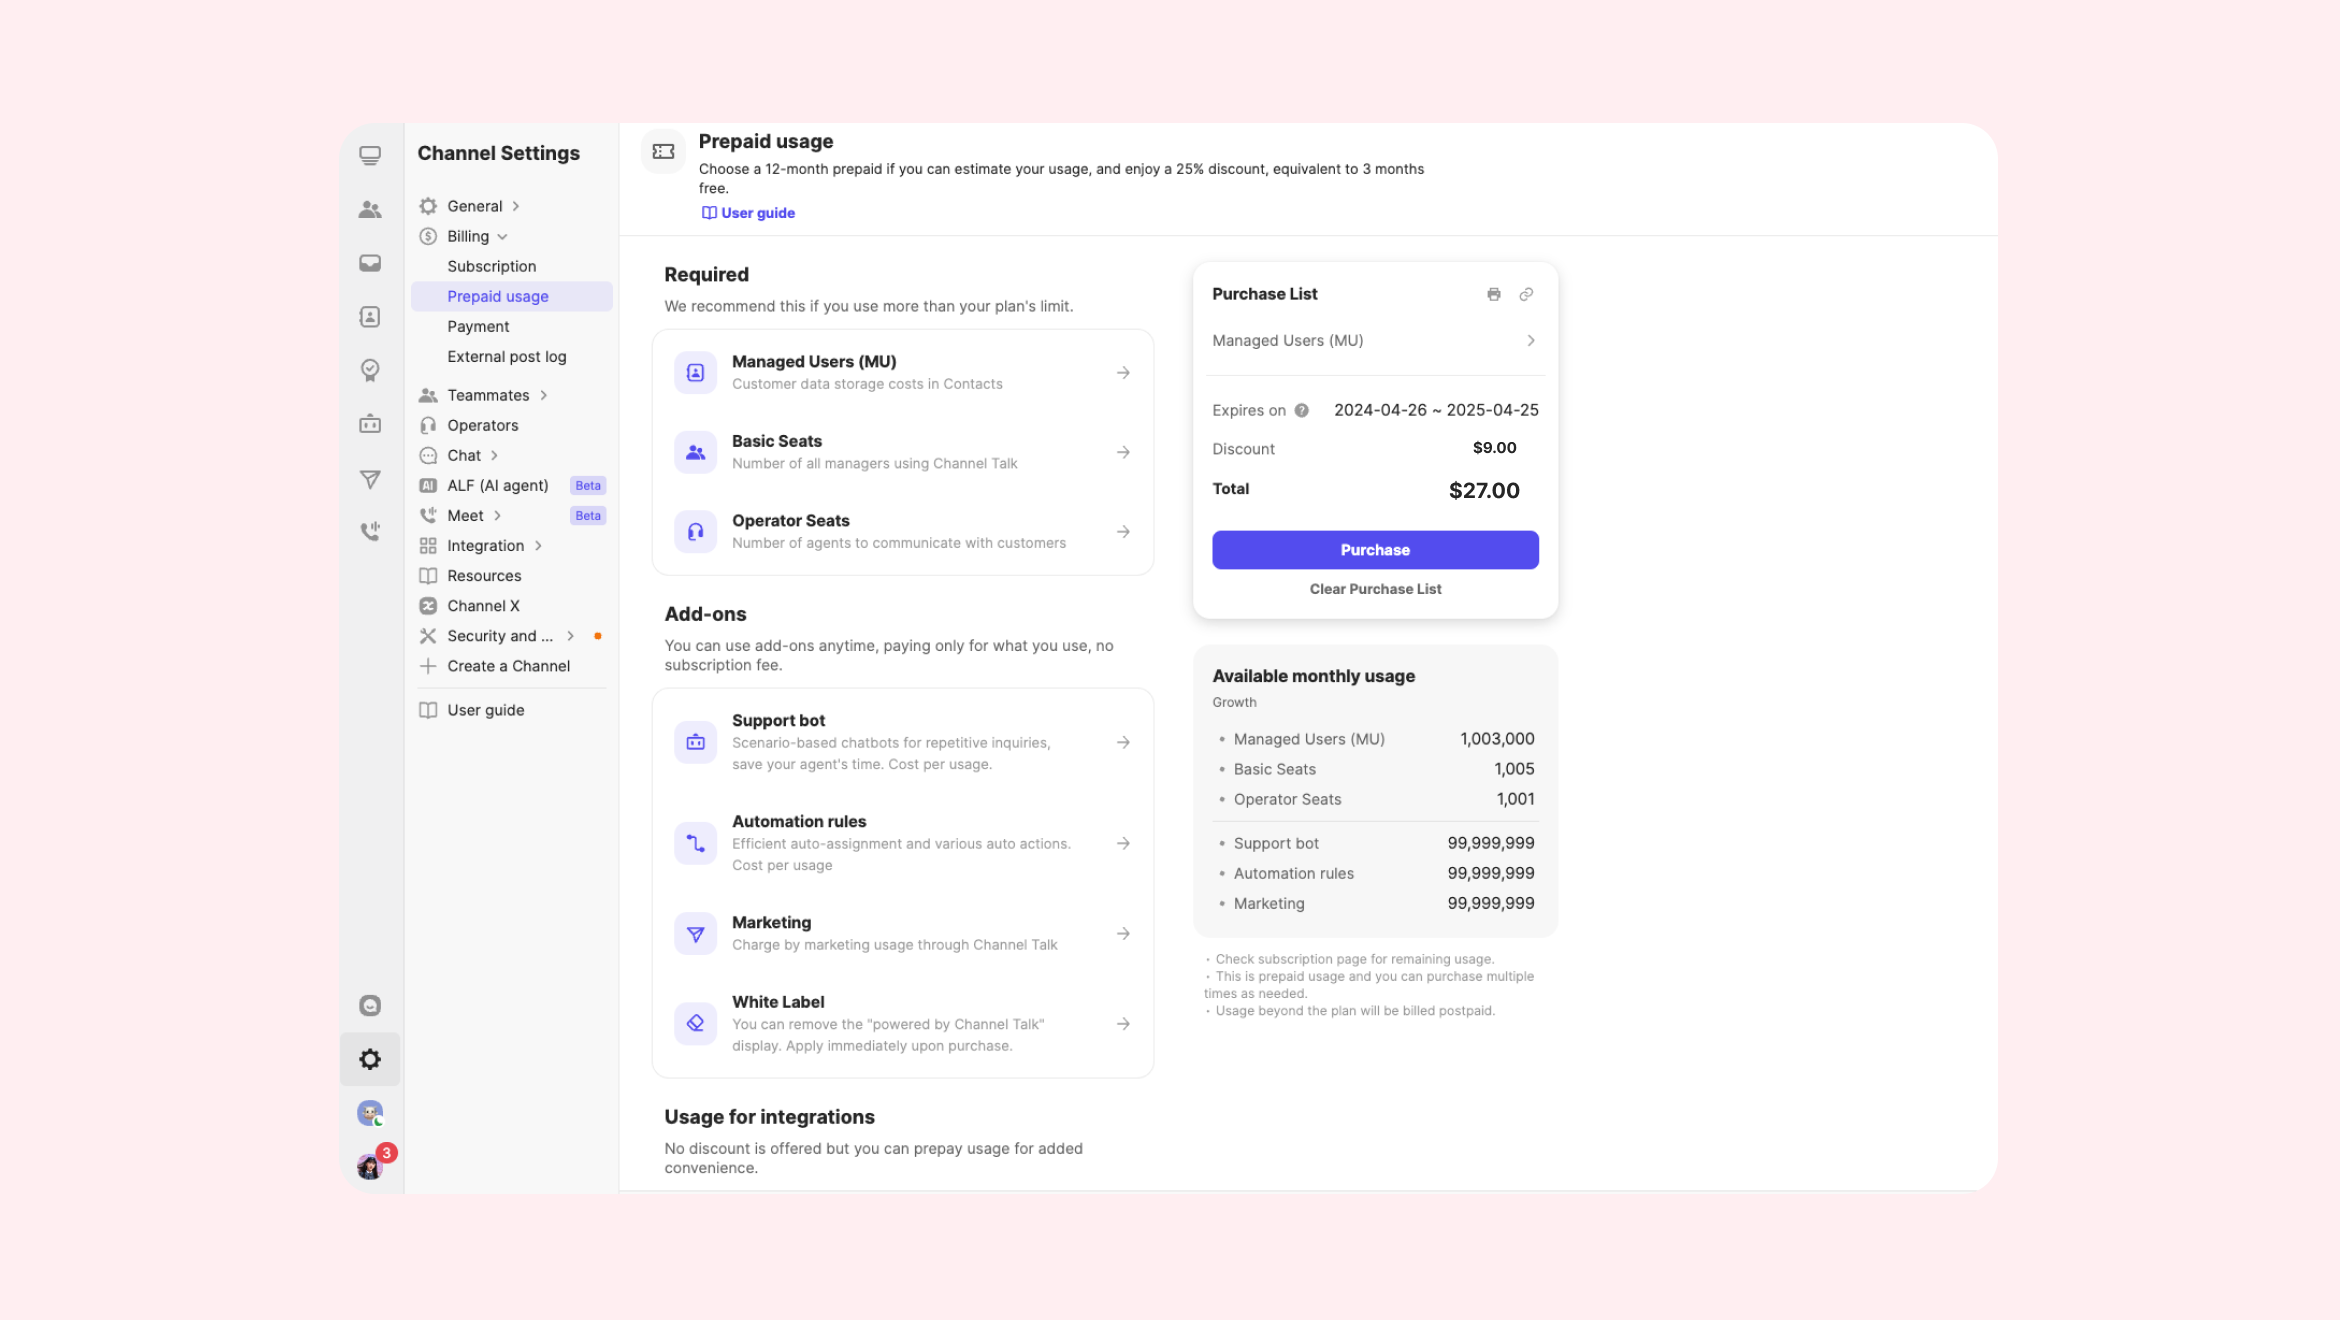Click the copy link icon in Purchase List
The height and width of the screenshot is (1320, 2340).
tap(1526, 294)
